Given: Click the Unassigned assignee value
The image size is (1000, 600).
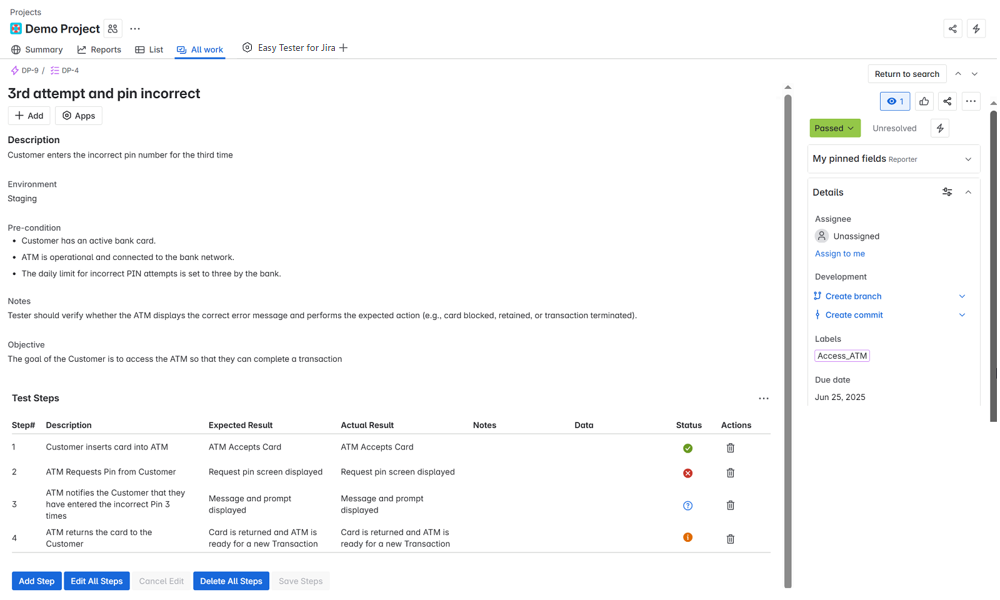Looking at the screenshot, I should coord(856,237).
